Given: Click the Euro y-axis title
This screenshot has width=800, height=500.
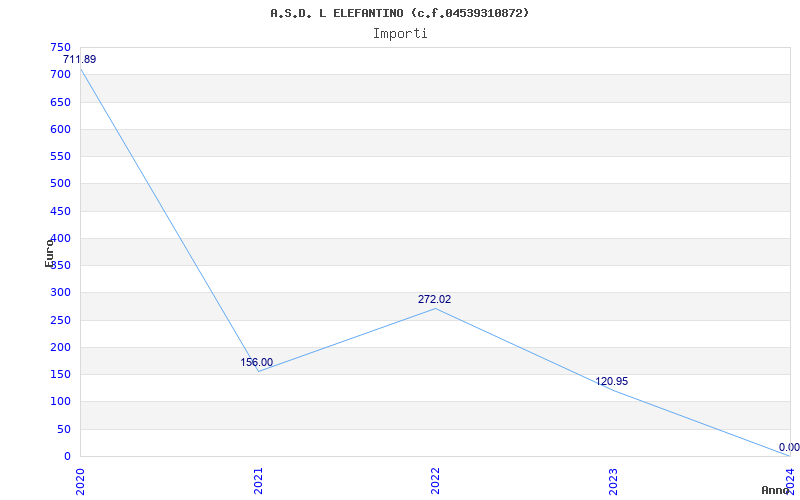Looking at the screenshot, I should [x=49, y=253].
